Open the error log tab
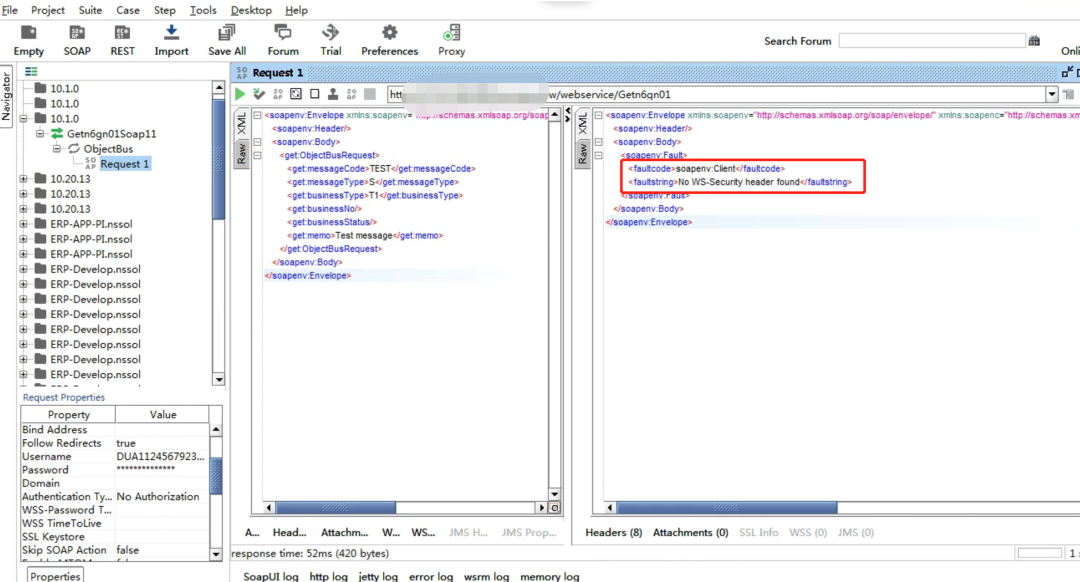Viewport: 1080px width, 582px height. 431,576
